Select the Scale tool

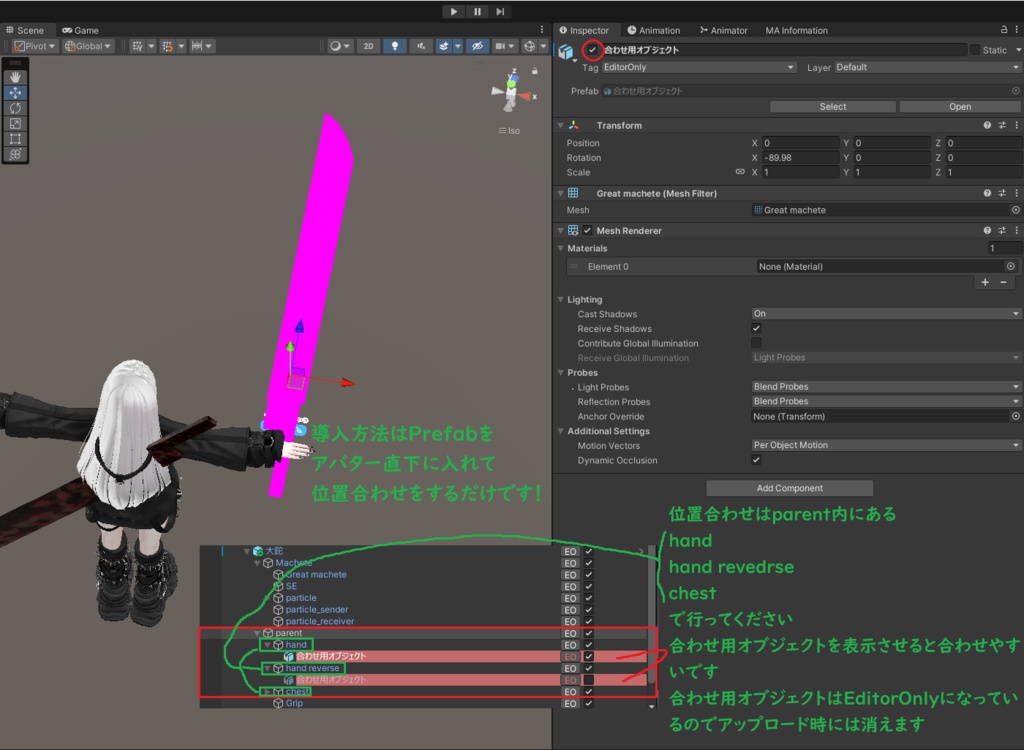point(15,123)
